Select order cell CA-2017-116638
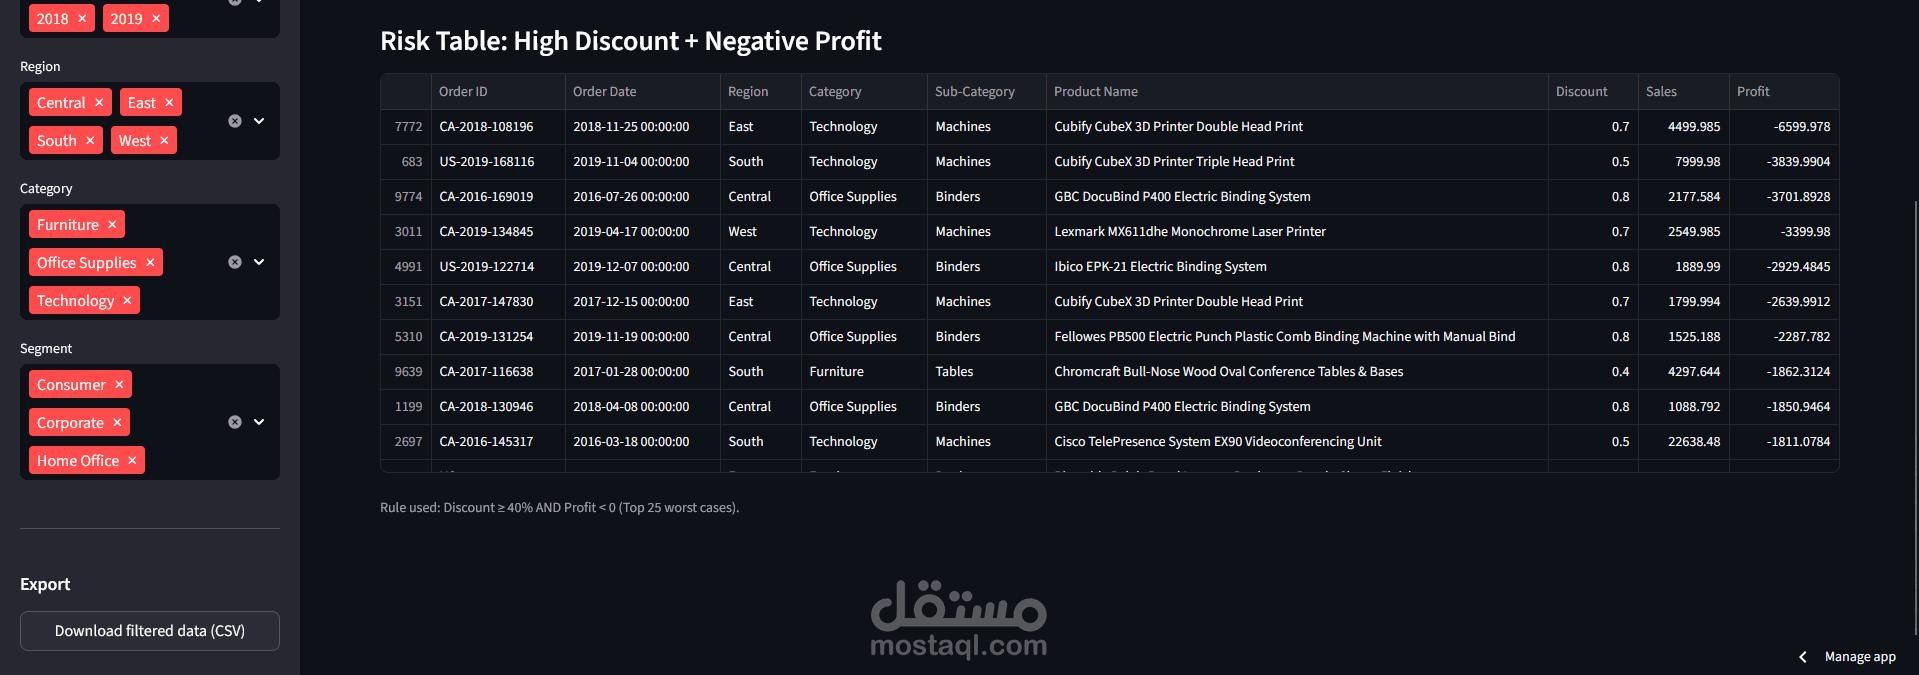 click(498, 372)
